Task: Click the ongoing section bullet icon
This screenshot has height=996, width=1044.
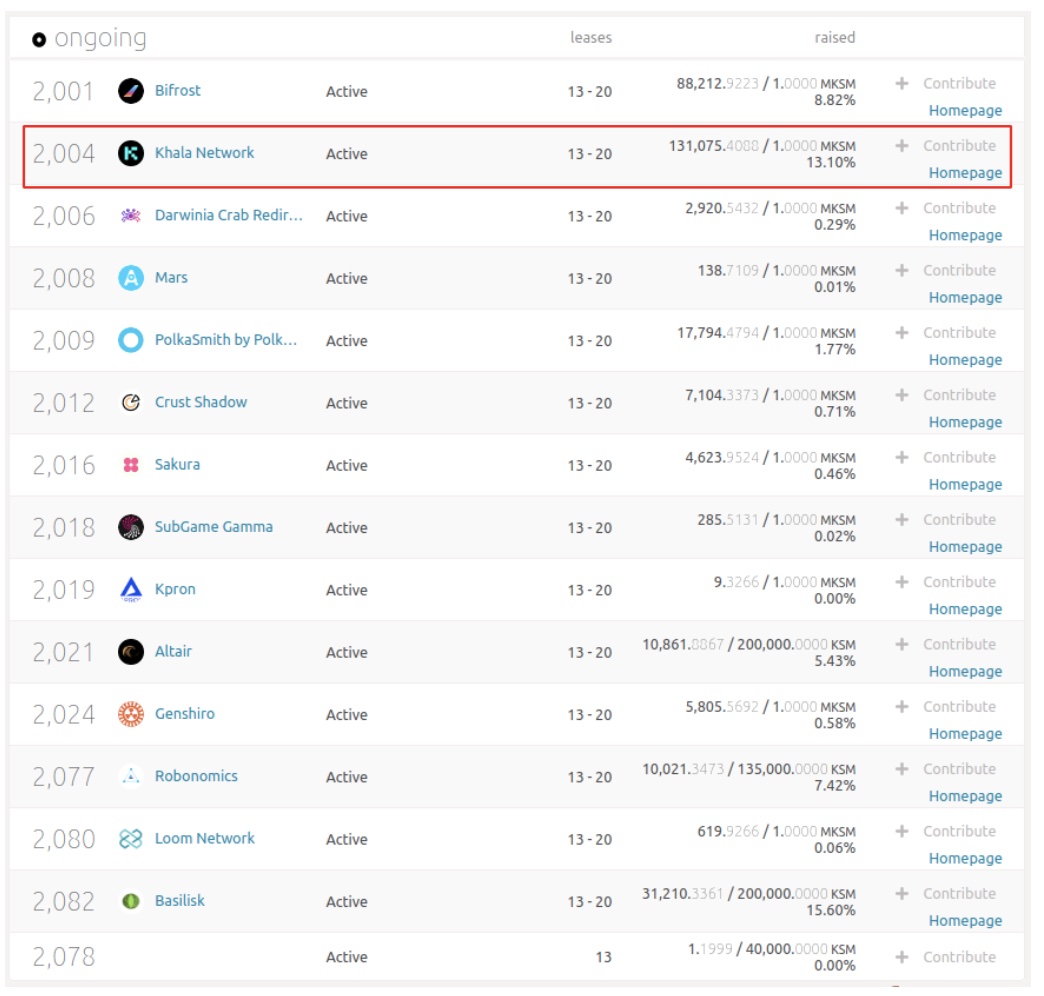Action: point(39,40)
